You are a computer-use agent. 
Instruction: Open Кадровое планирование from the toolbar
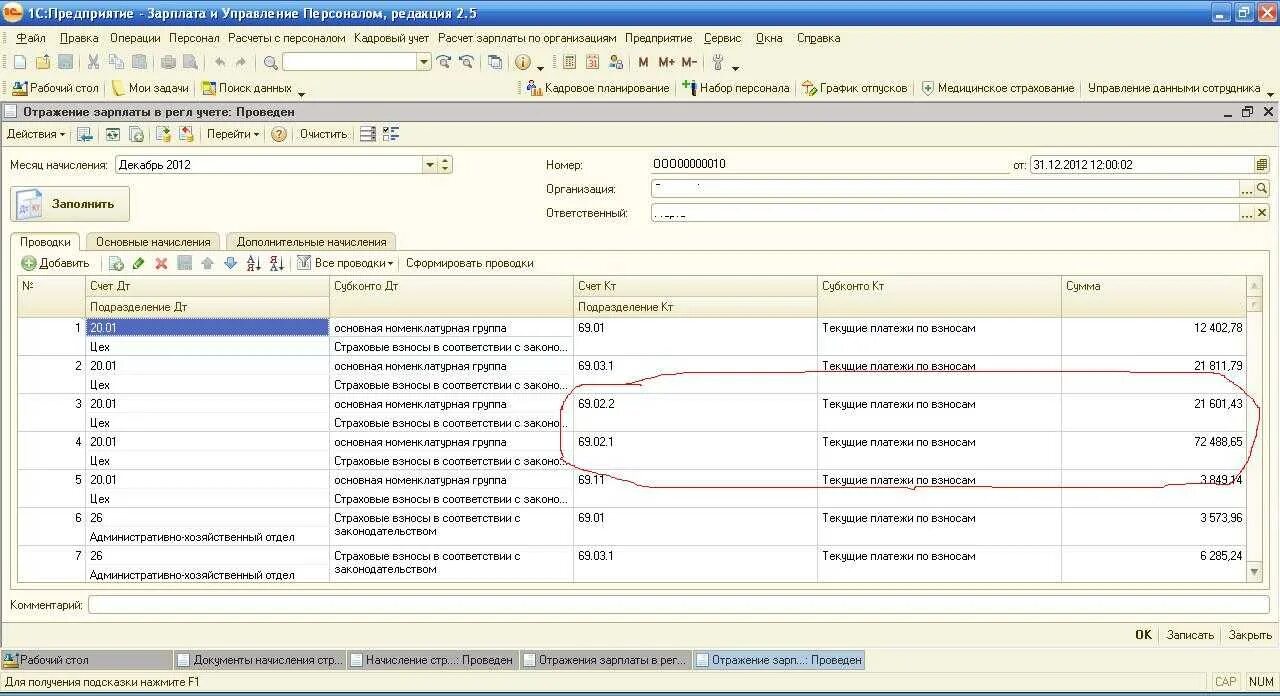[x=598, y=88]
